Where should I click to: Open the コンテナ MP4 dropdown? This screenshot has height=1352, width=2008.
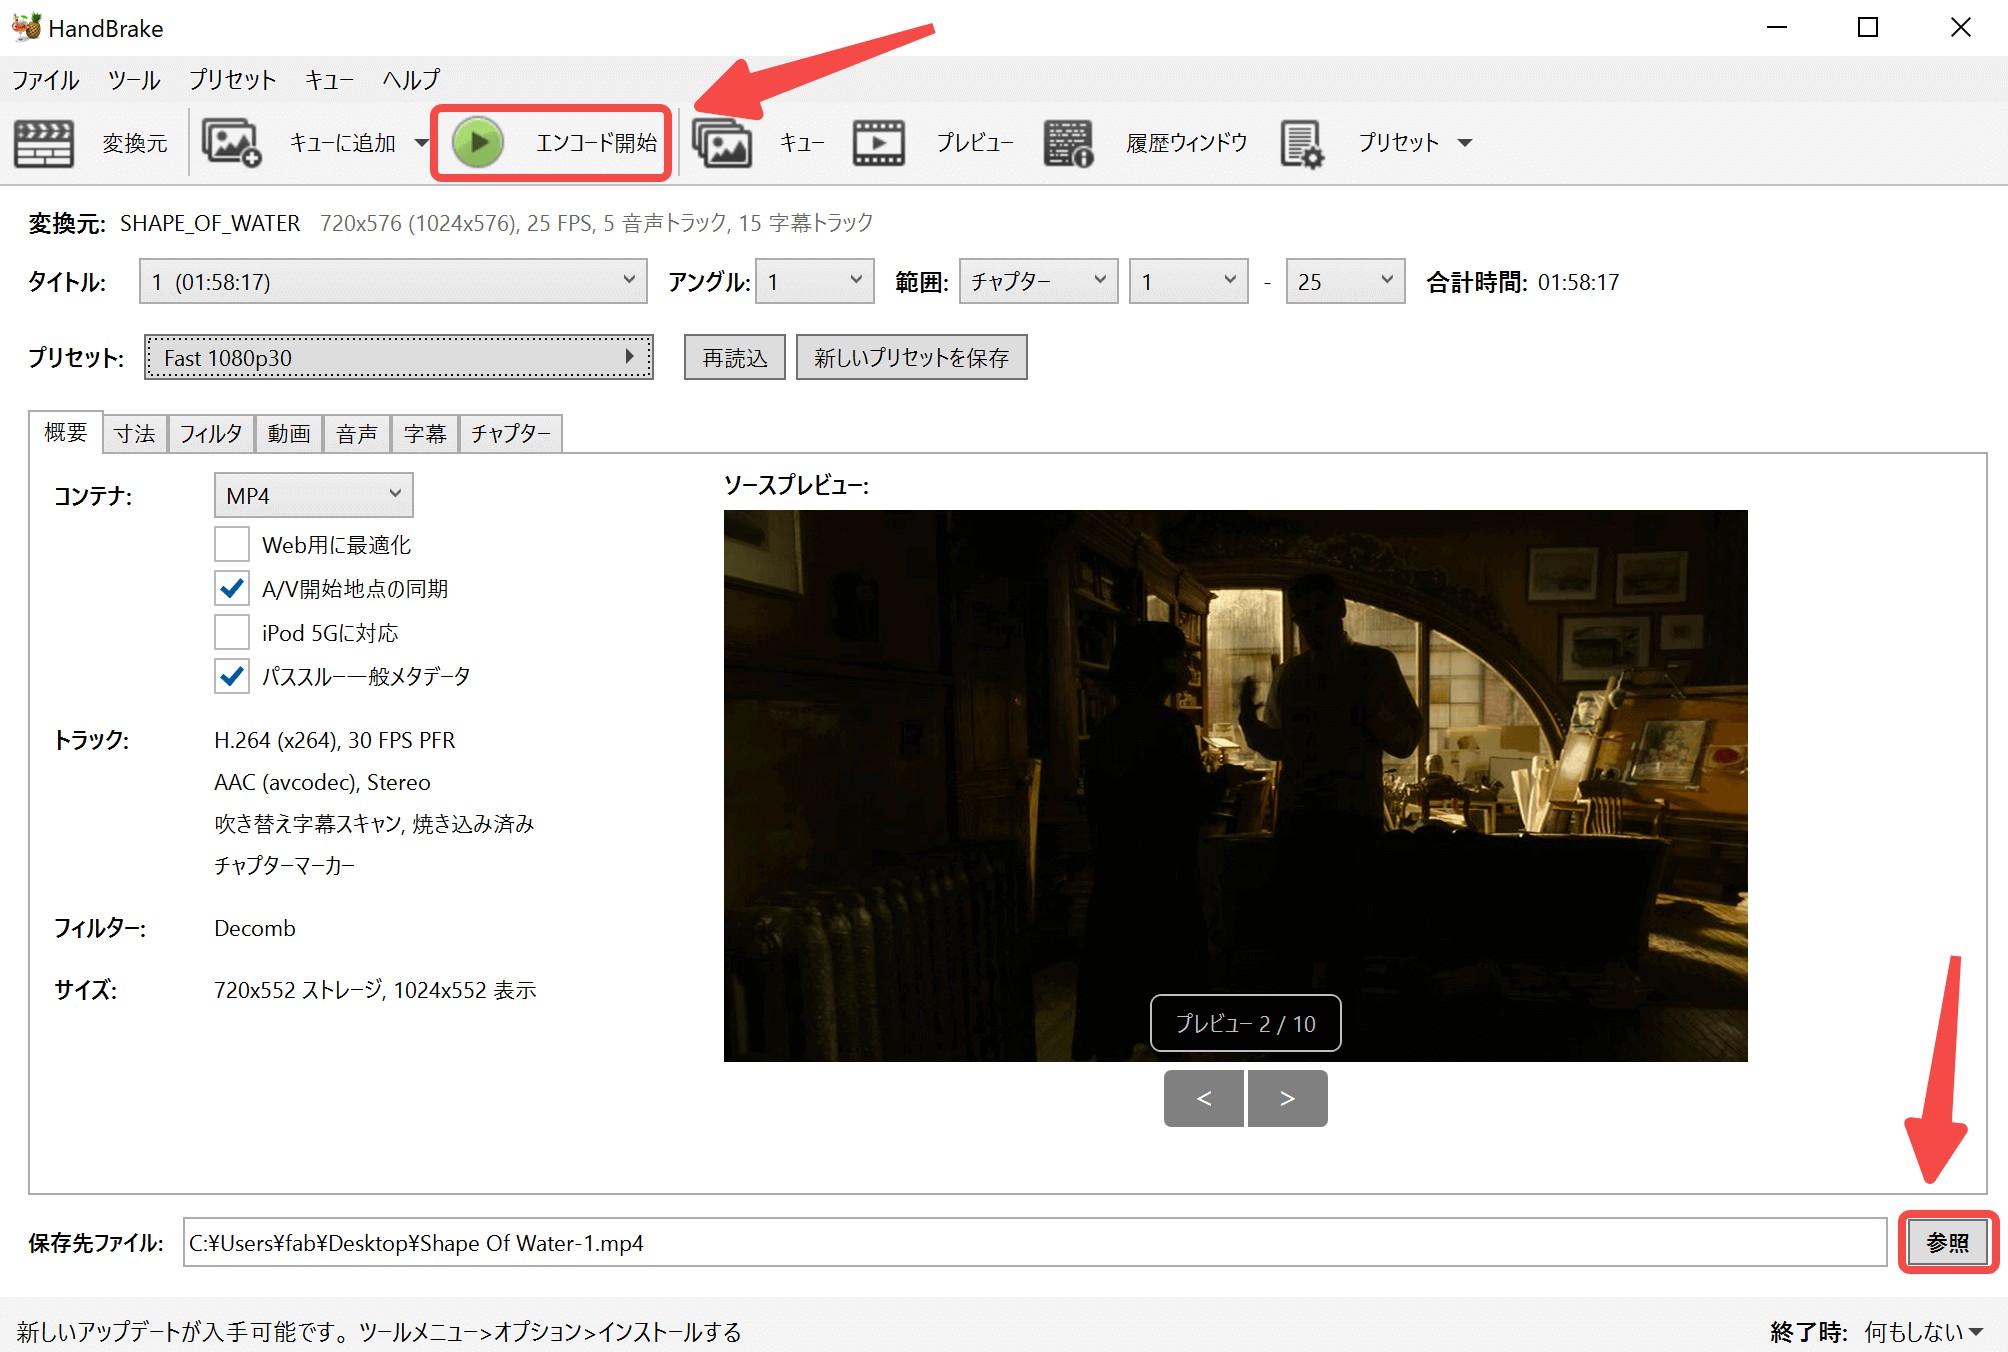pos(313,495)
